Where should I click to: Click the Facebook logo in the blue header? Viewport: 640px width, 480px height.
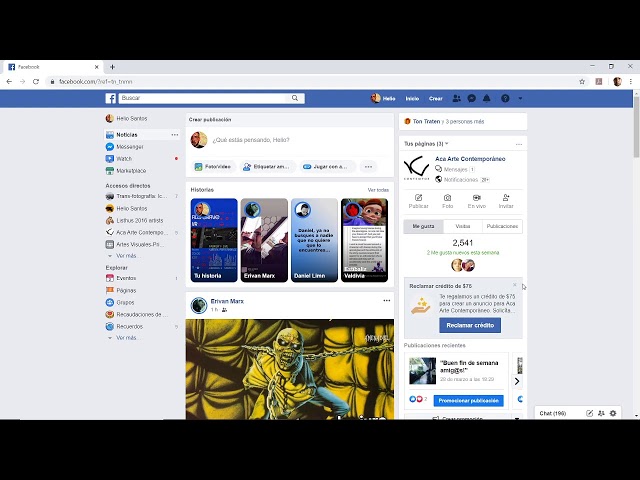(x=111, y=98)
